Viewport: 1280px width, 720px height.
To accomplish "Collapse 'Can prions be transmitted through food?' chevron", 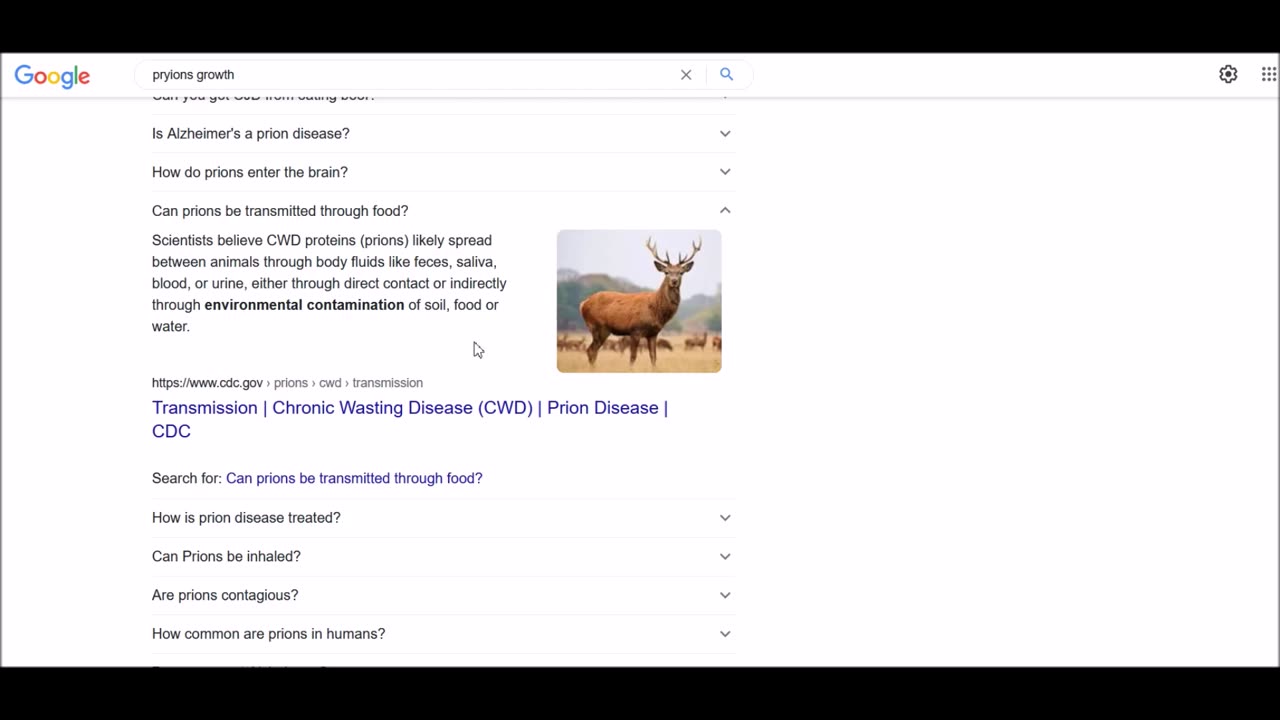I will (725, 211).
